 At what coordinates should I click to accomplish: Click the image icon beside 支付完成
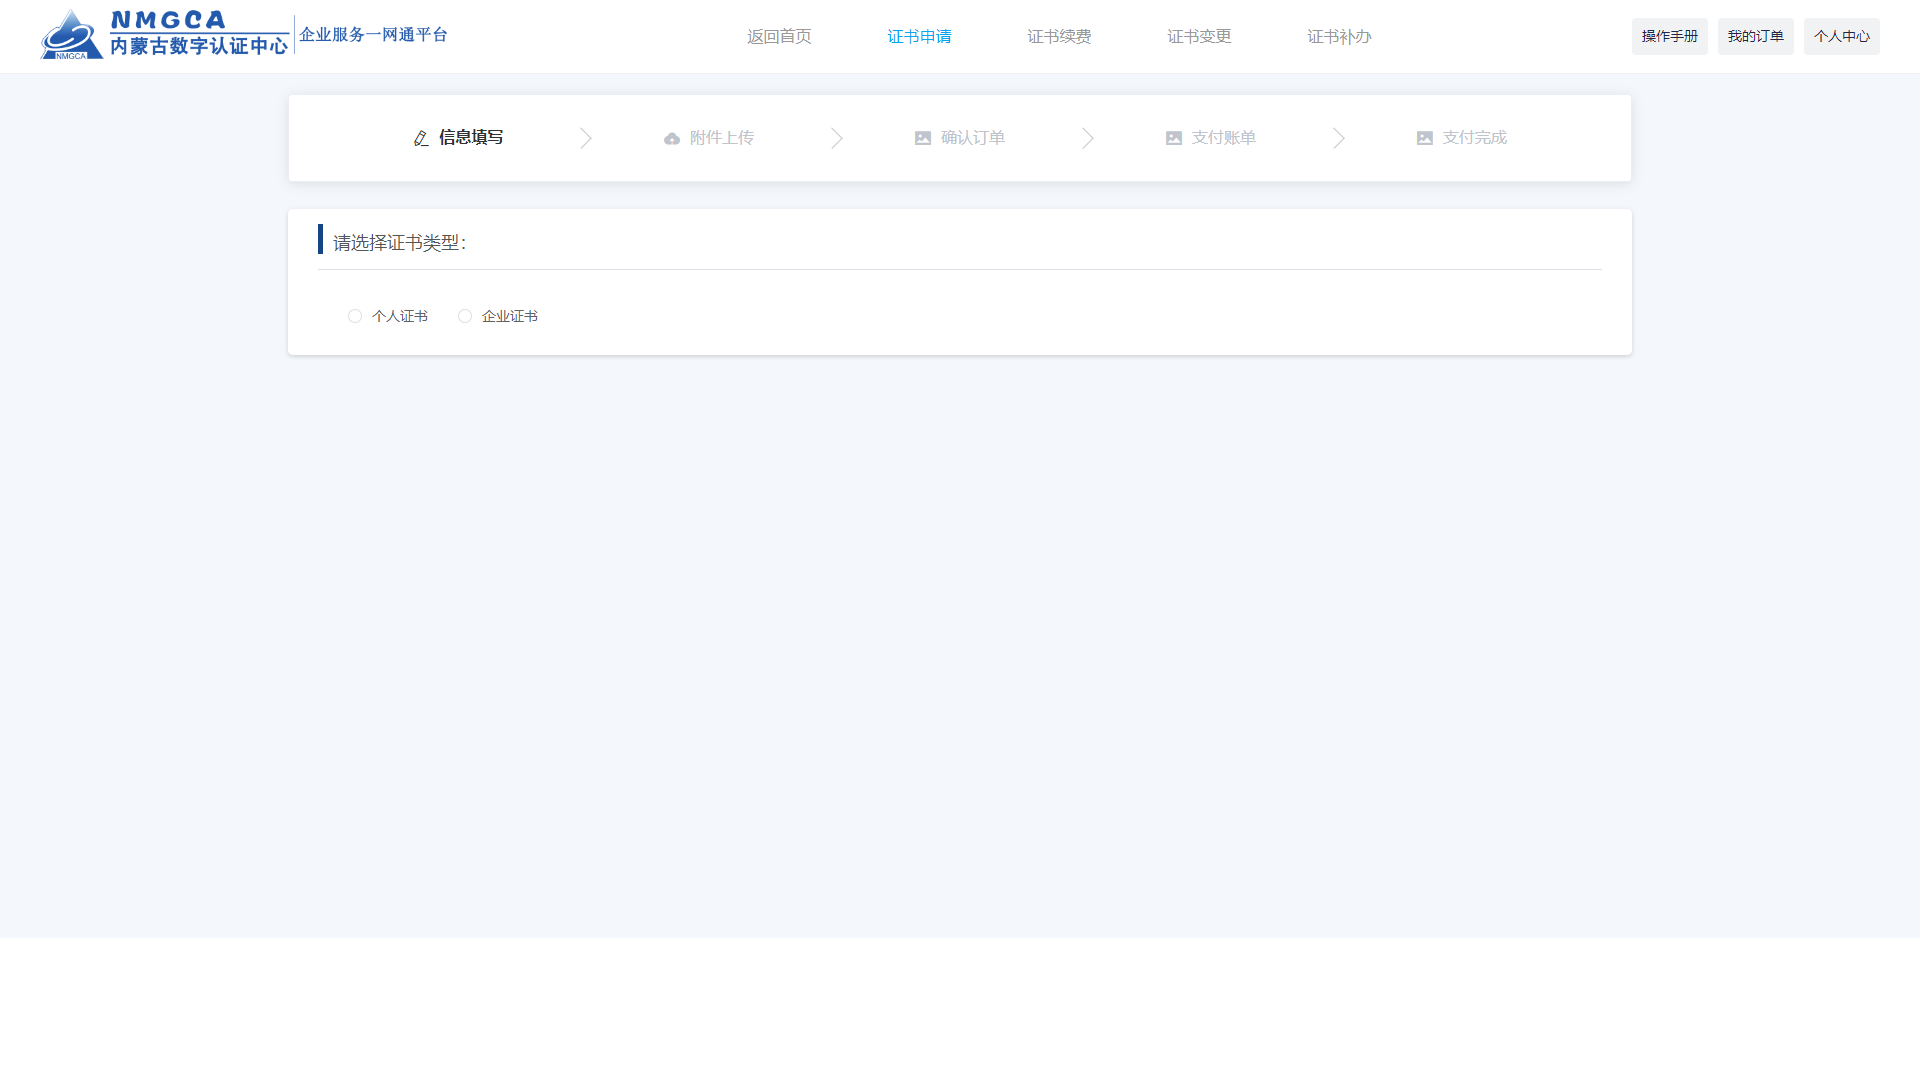tap(1425, 138)
